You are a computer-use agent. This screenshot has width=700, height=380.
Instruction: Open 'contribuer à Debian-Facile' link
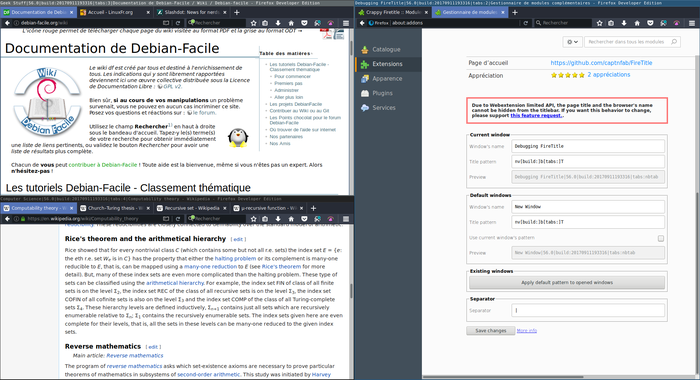(x=103, y=165)
